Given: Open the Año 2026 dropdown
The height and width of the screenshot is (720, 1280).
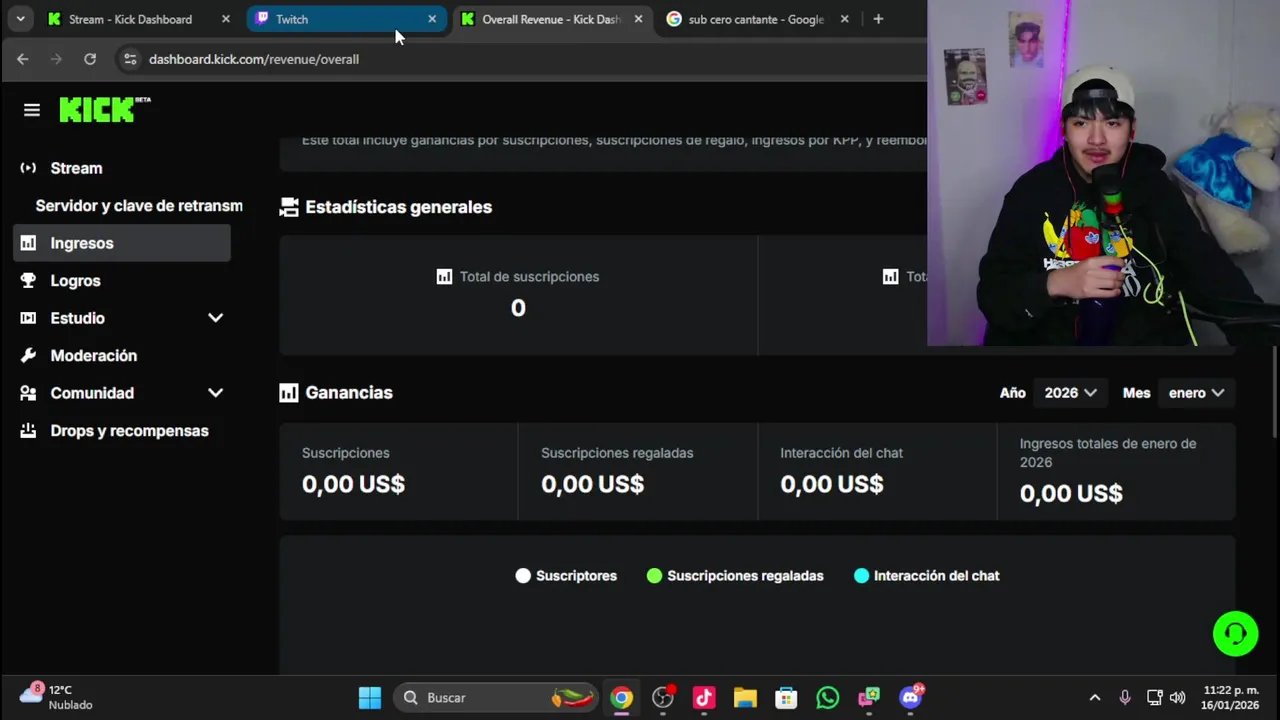Looking at the screenshot, I should click(1070, 393).
